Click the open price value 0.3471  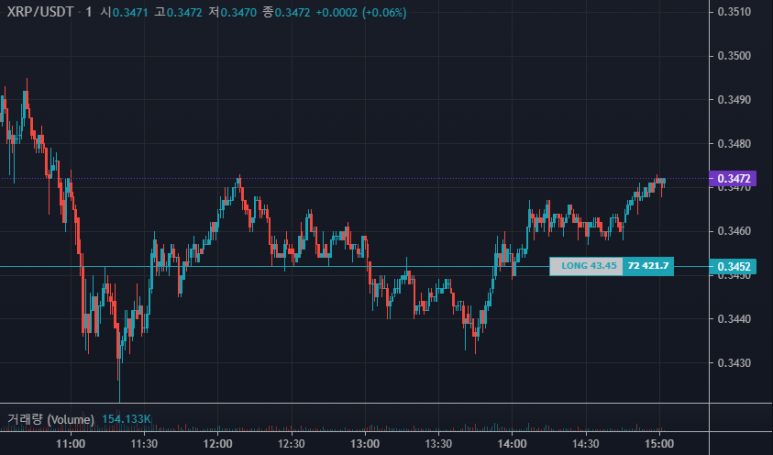click(x=130, y=12)
